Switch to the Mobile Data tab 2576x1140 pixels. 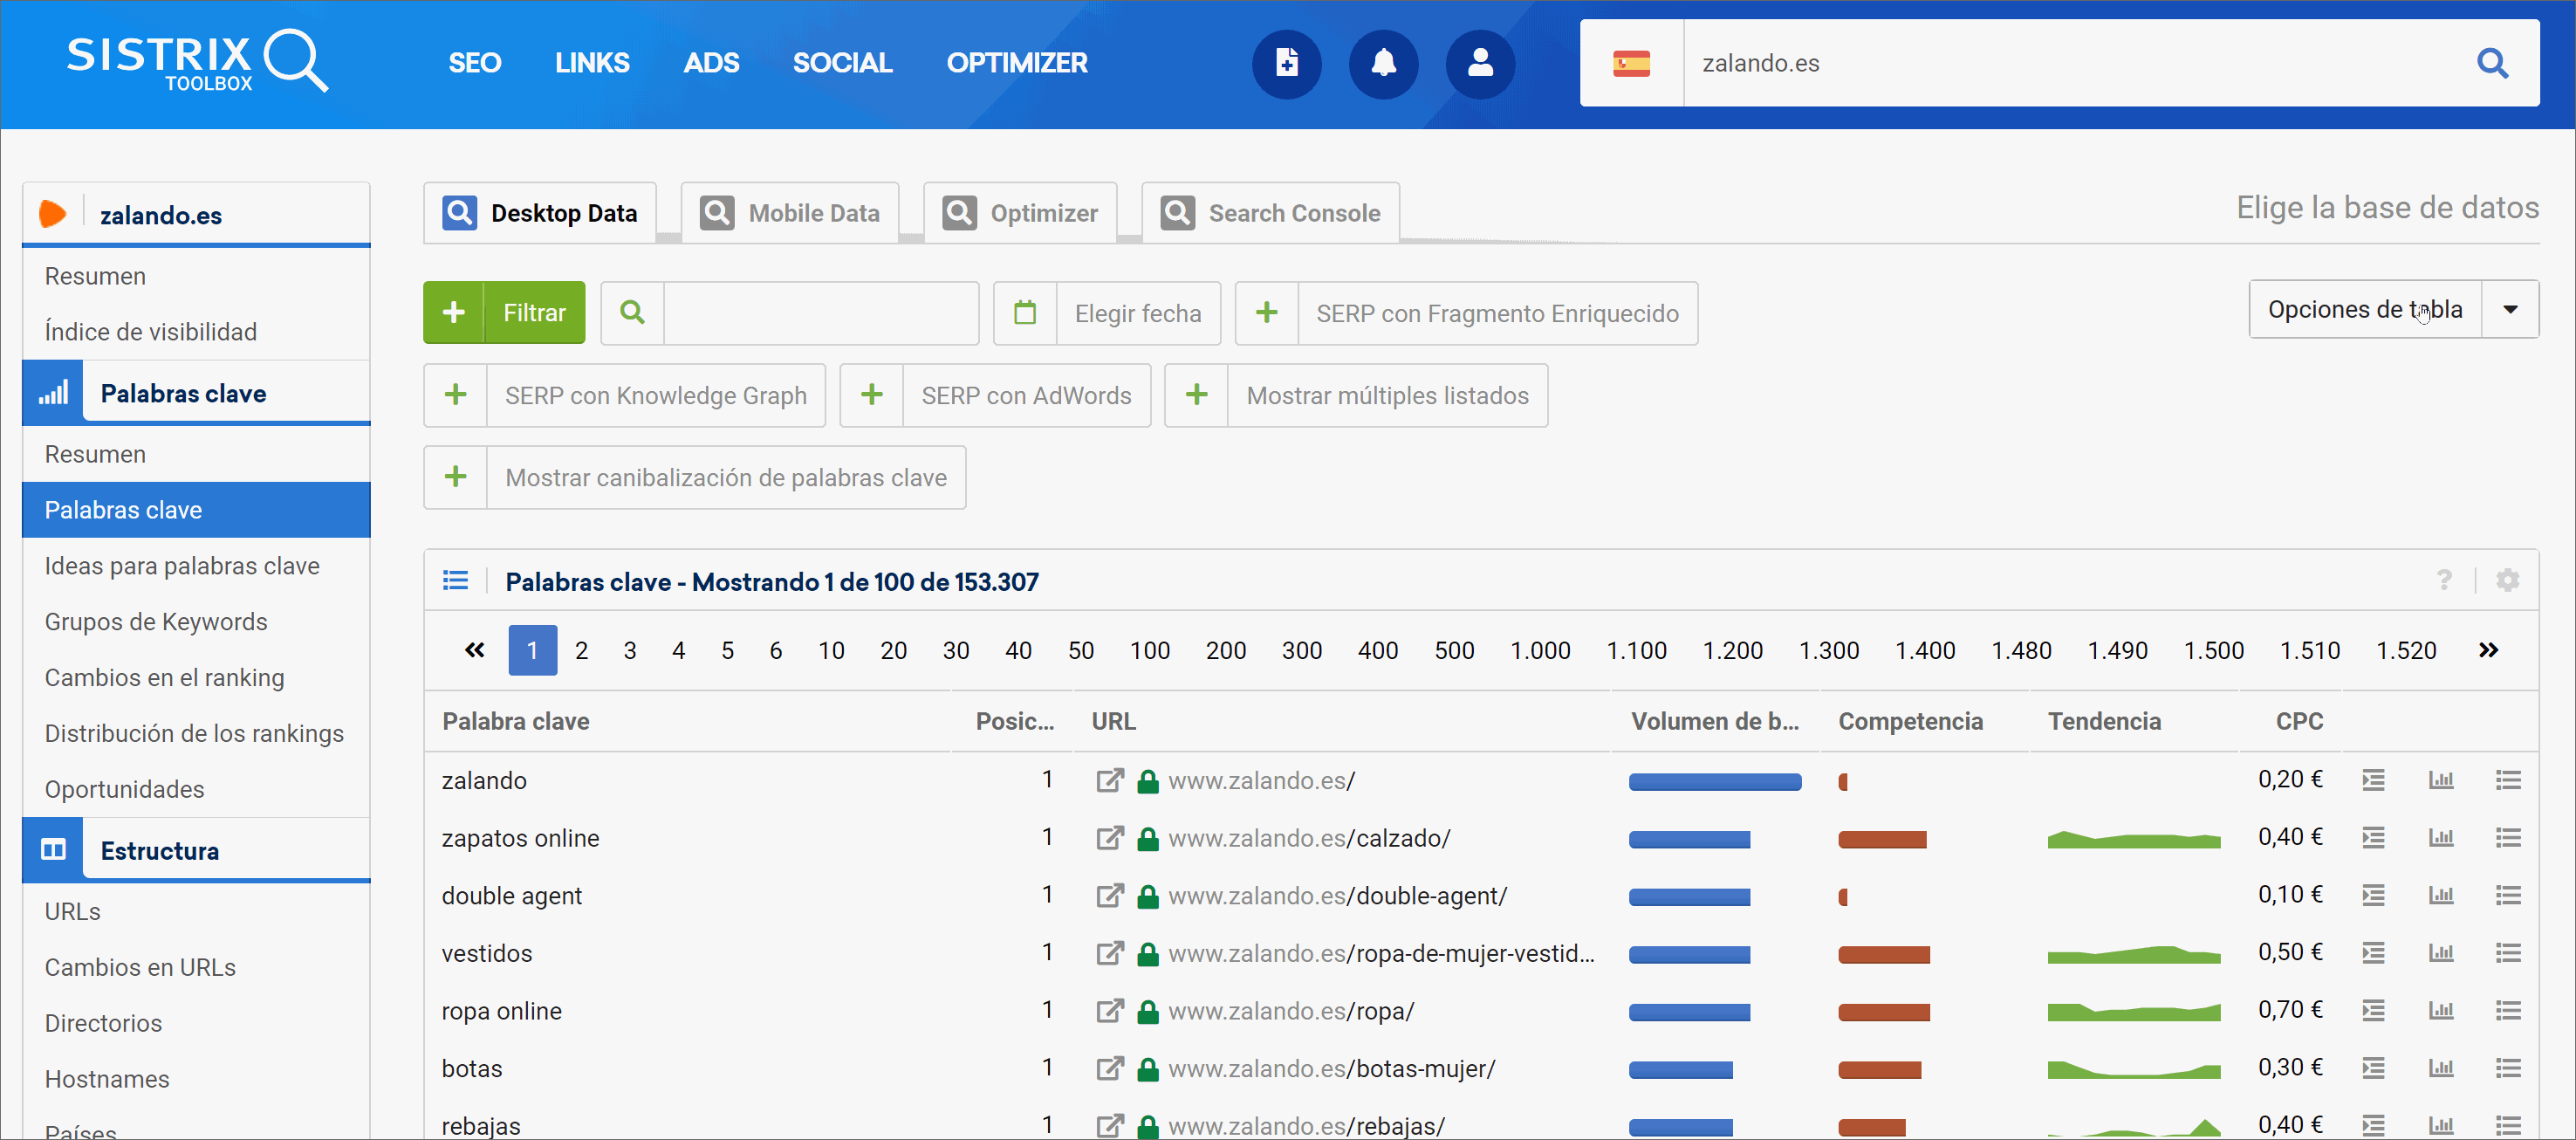click(790, 213)
